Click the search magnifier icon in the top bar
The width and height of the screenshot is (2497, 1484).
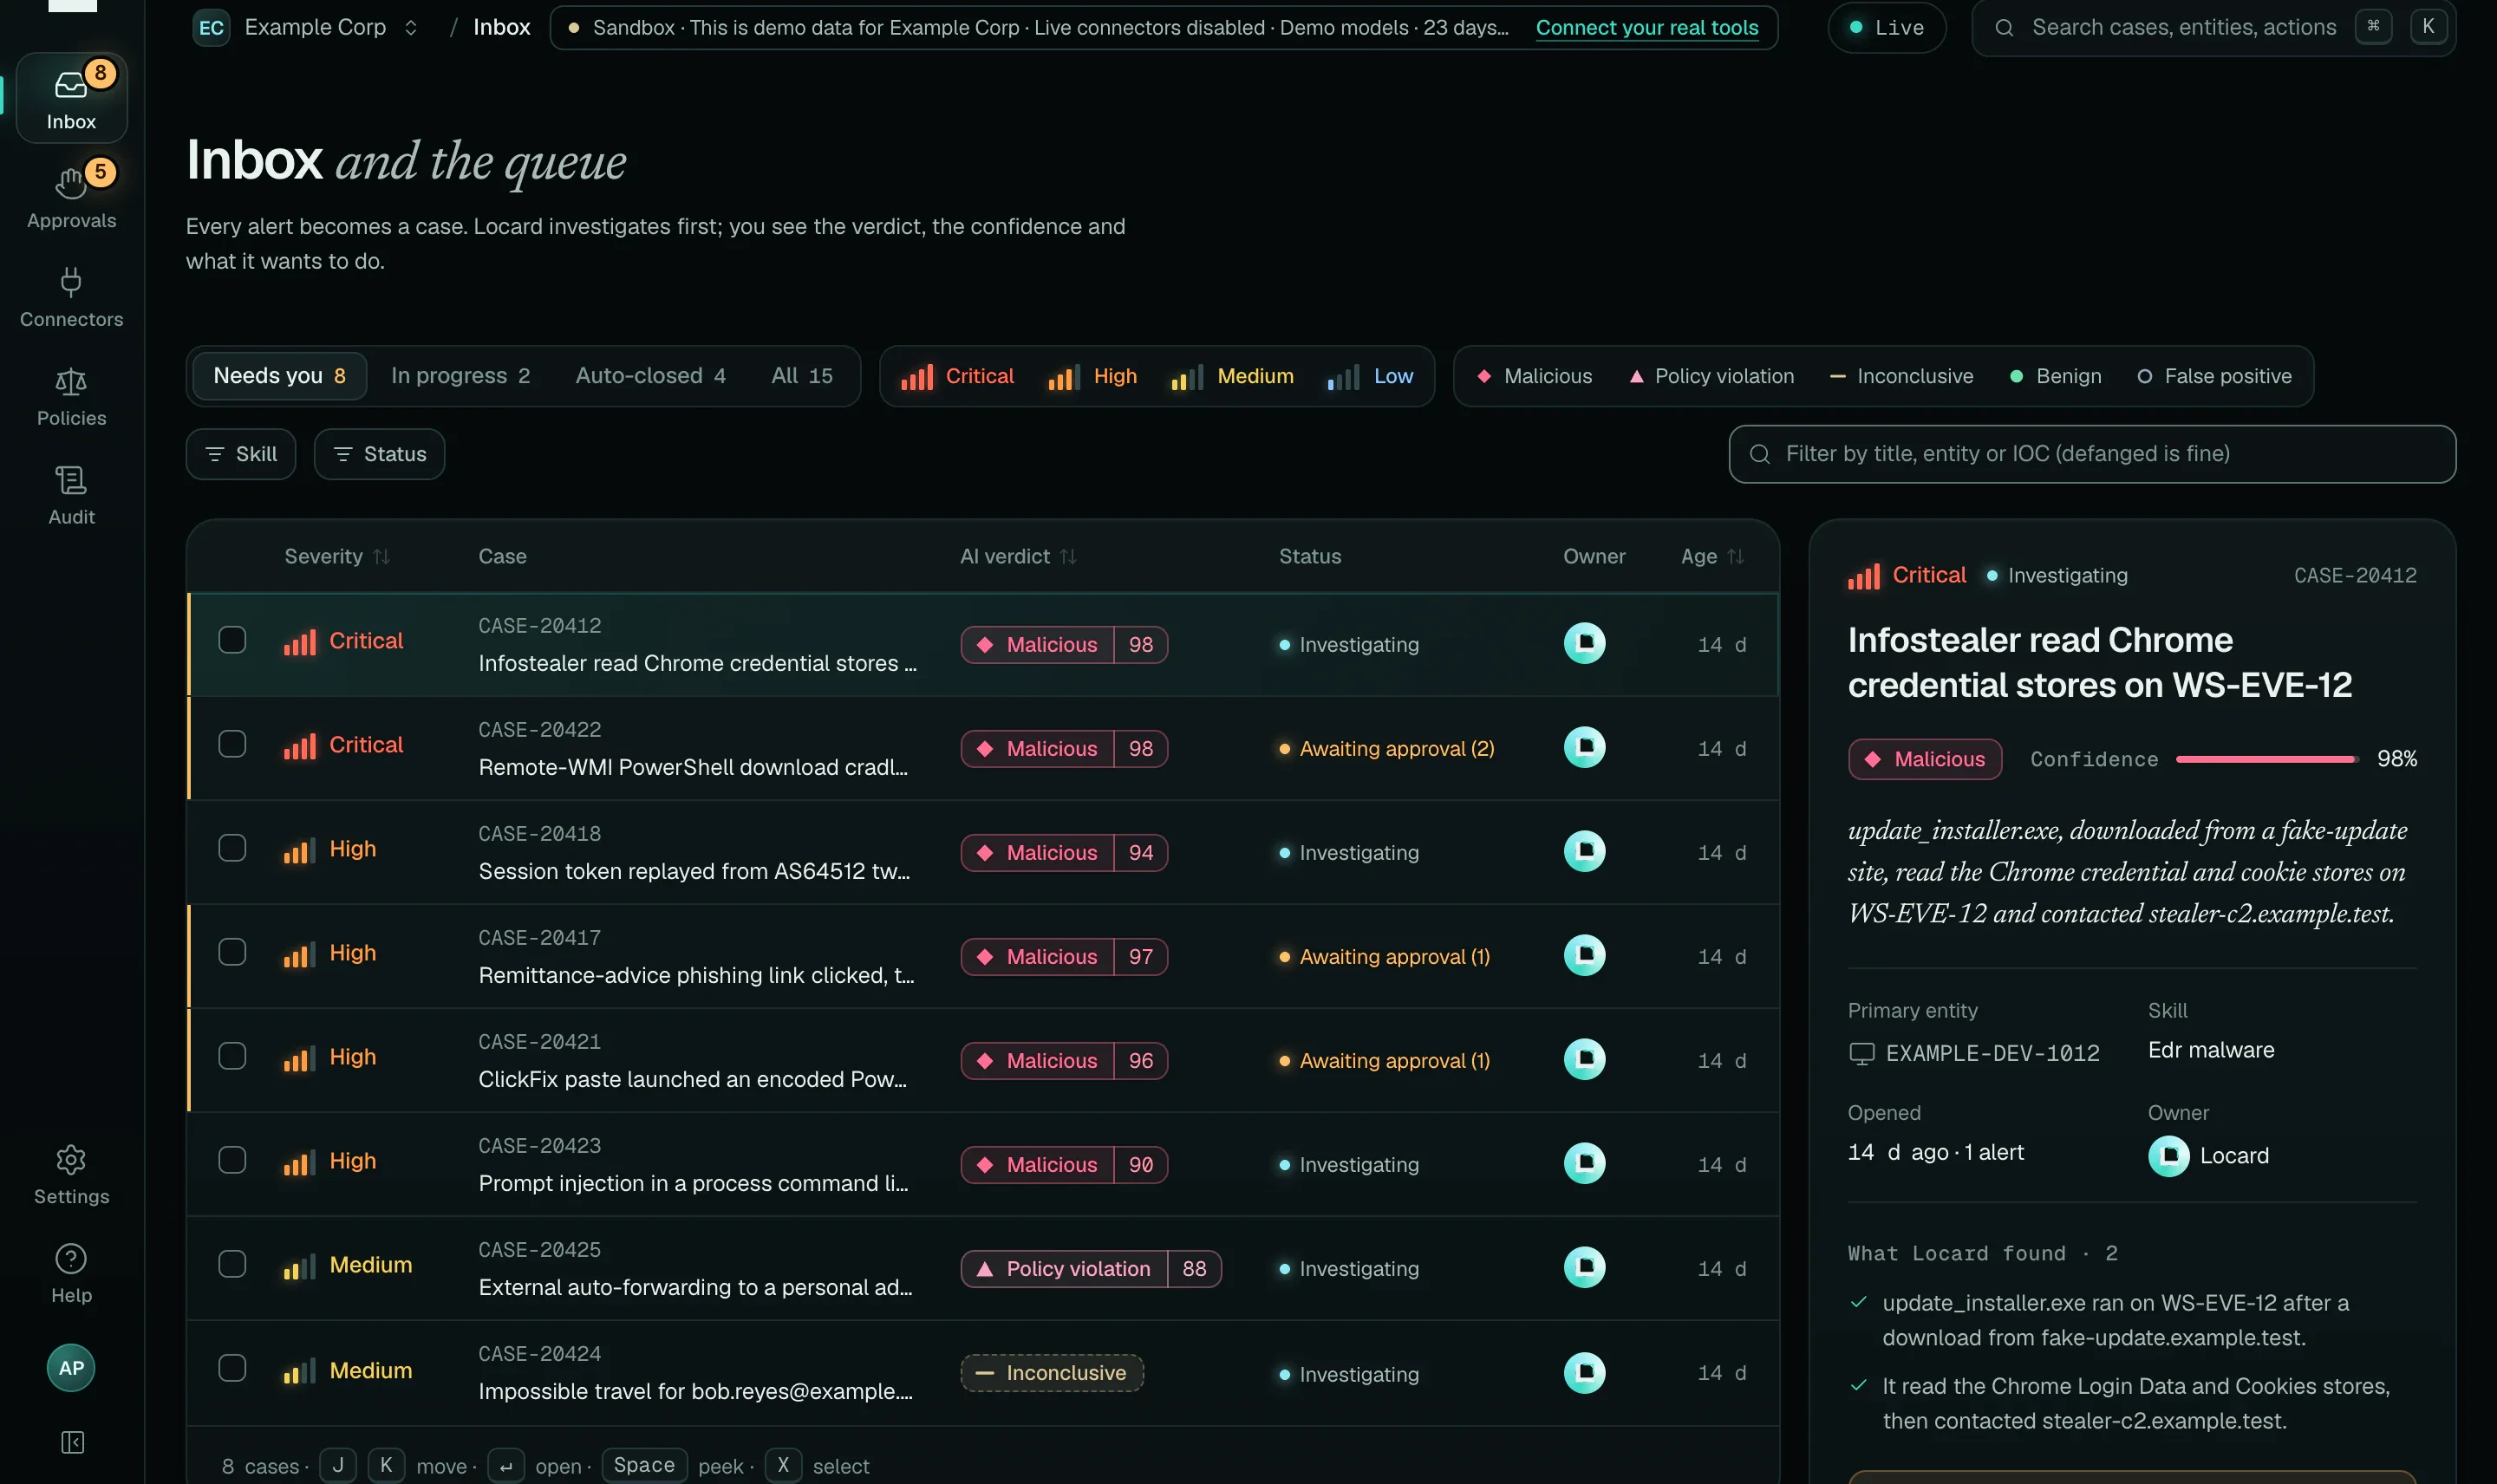(2003, 28)
